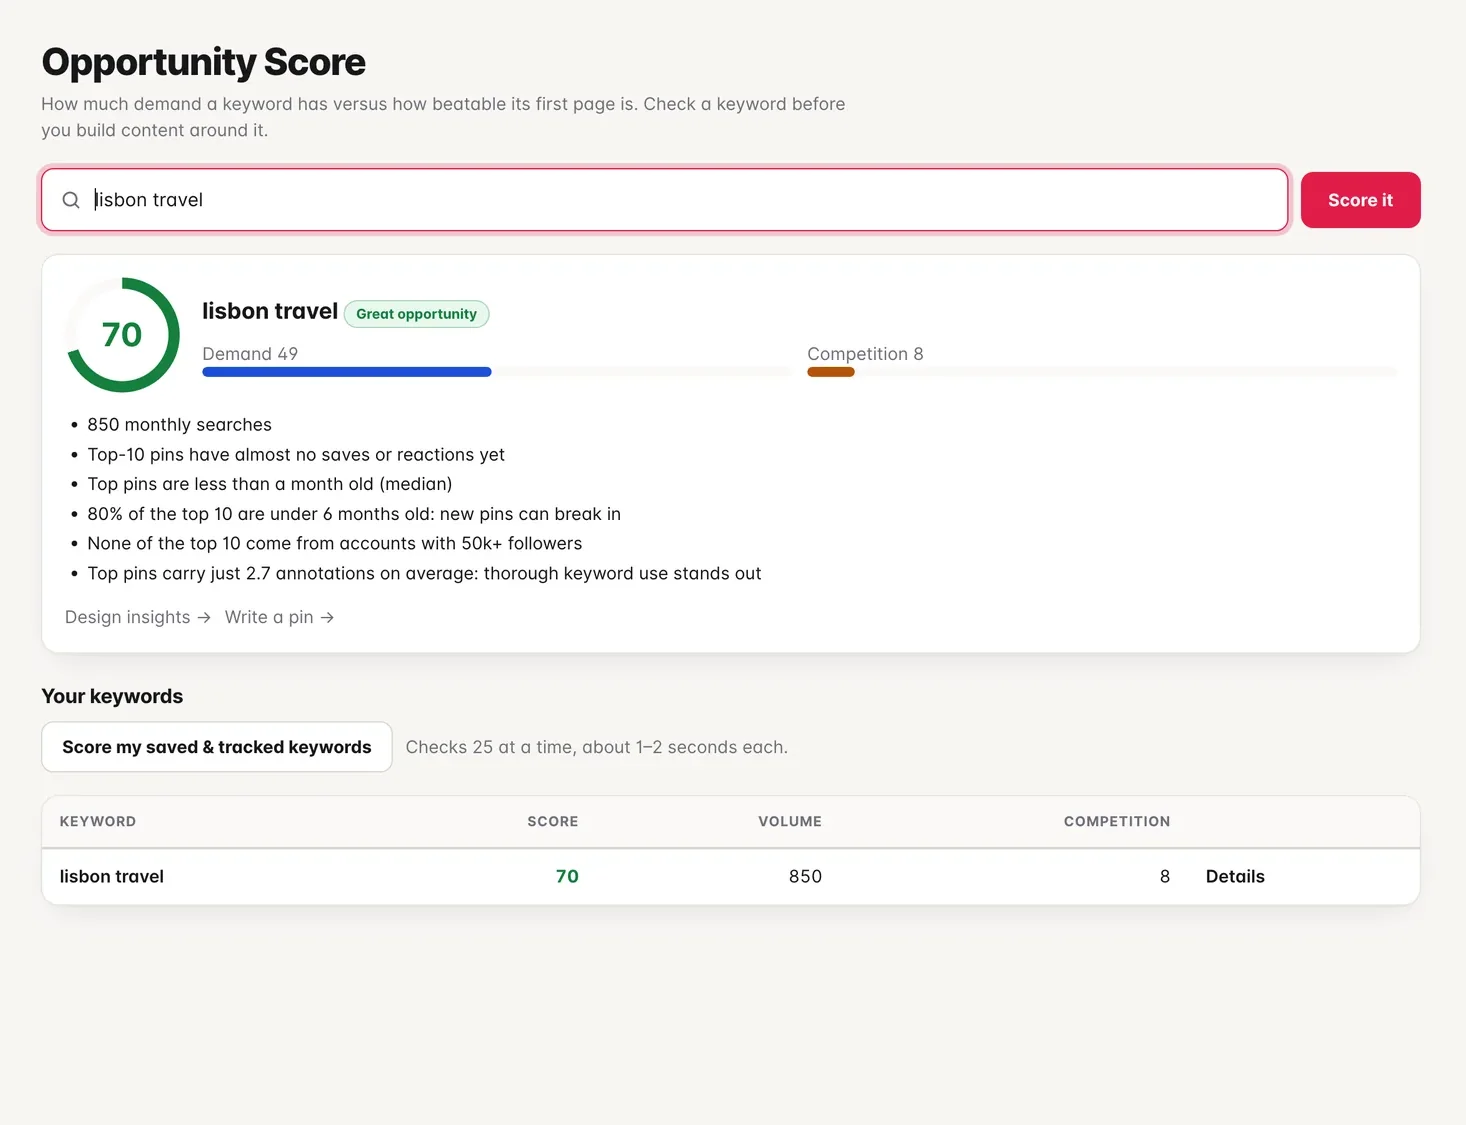Click the '2.7 annotations on average' bullet
The height and width of the screenshot is (1125, 1466).
pyautogui.click(x=424, y=574)
